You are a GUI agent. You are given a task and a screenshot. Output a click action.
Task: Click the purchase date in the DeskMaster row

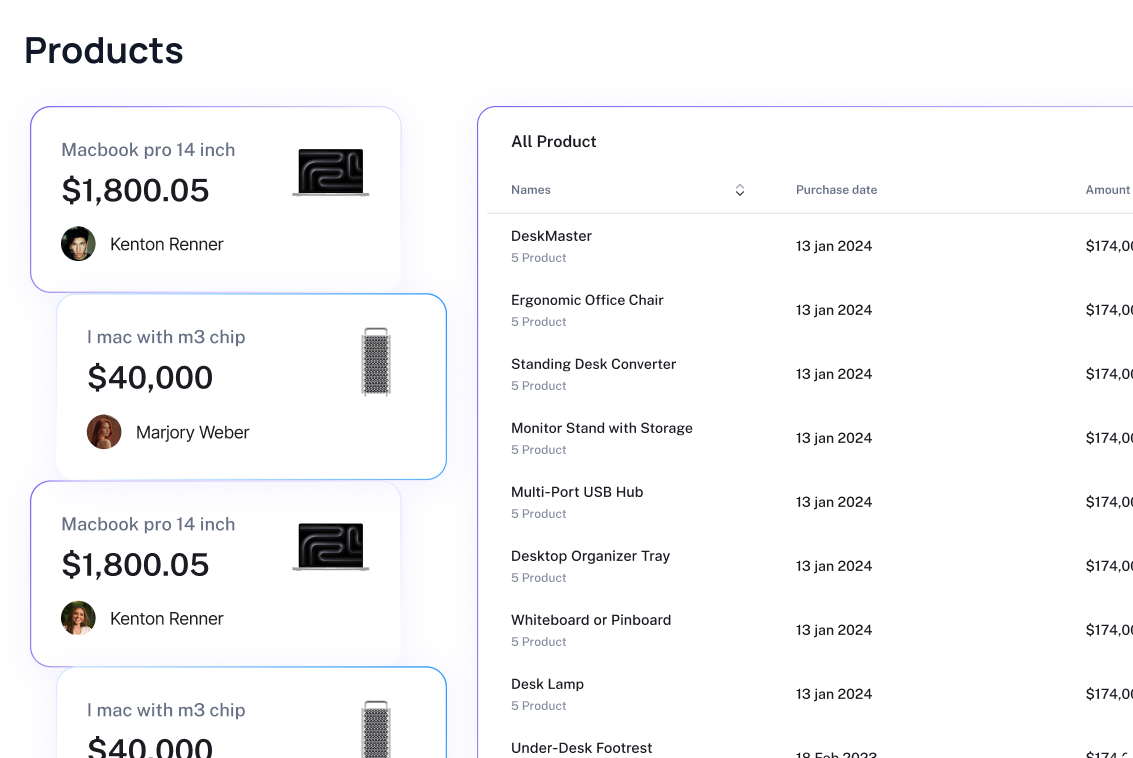[834, 246]
